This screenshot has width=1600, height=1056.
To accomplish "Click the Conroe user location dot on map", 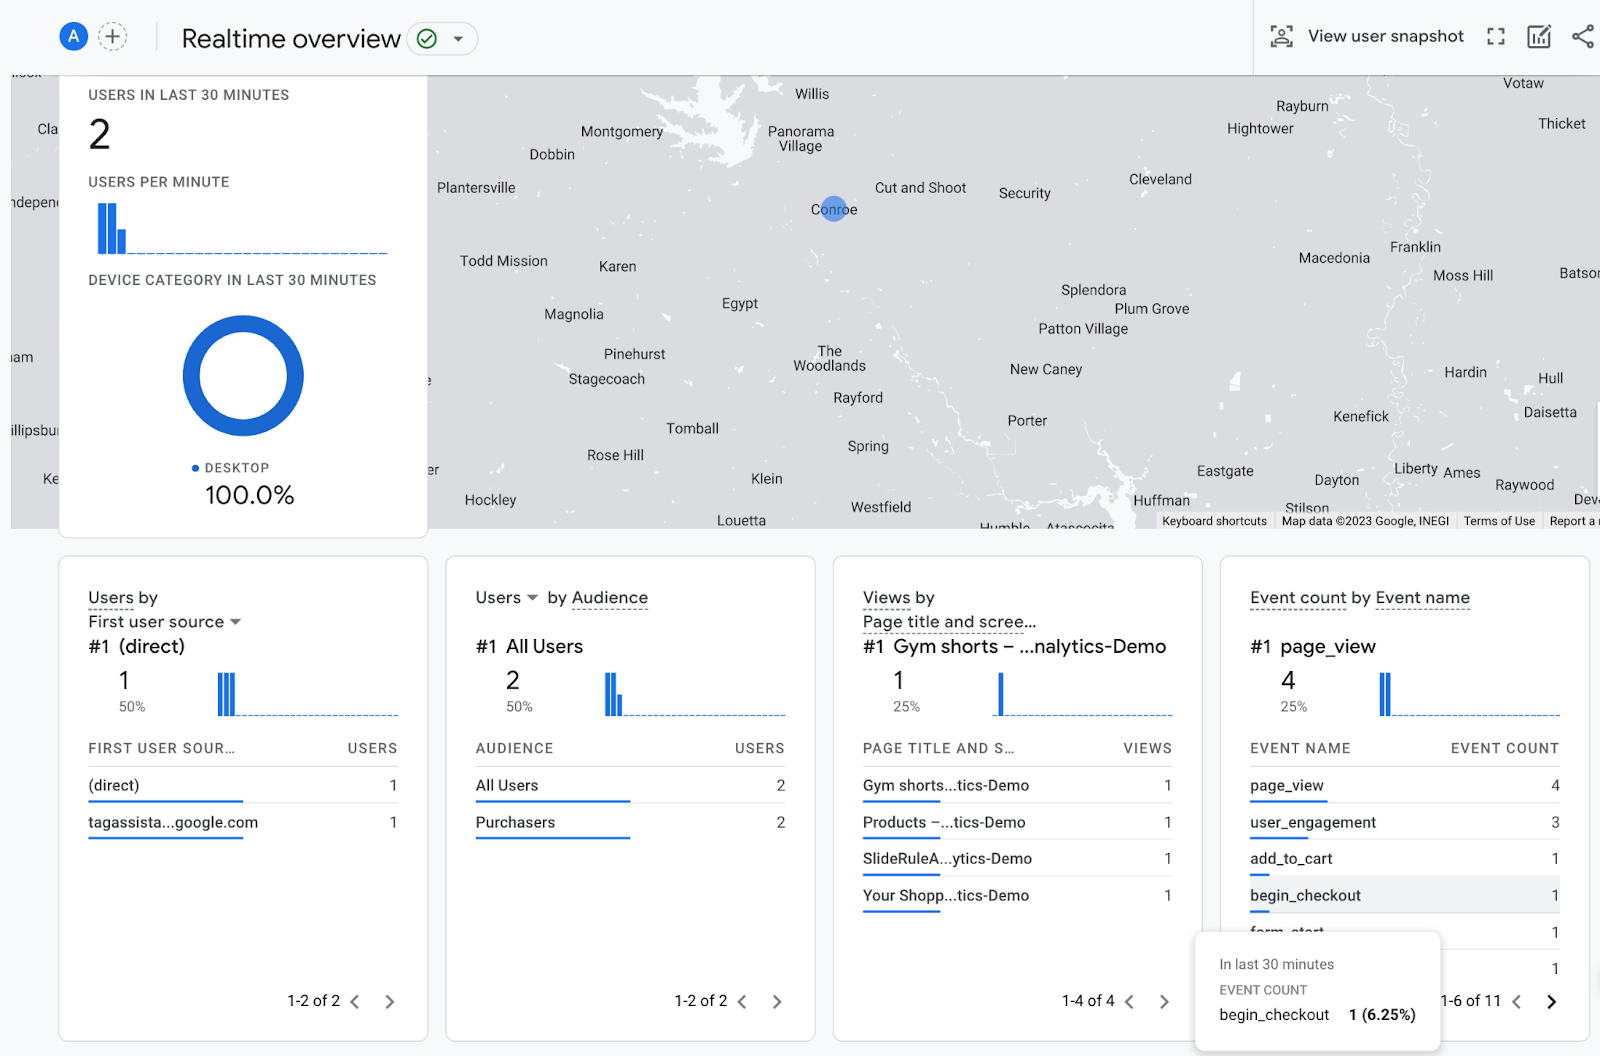I will 833,208.
